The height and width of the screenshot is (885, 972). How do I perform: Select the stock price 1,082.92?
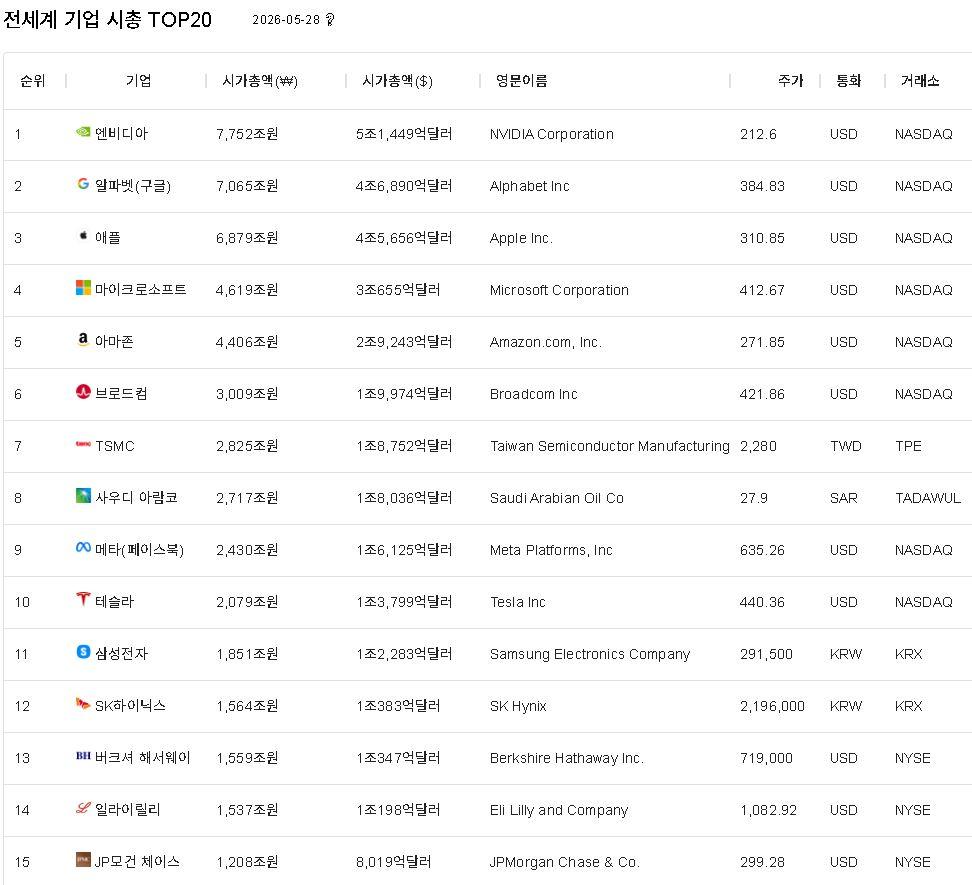coord(769,810)
